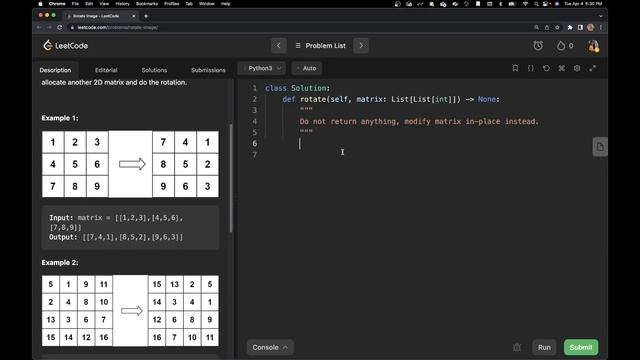This screenshot has width=640, height=360.
Task: Click the debugger bug icon
Action: click(517, 347)
